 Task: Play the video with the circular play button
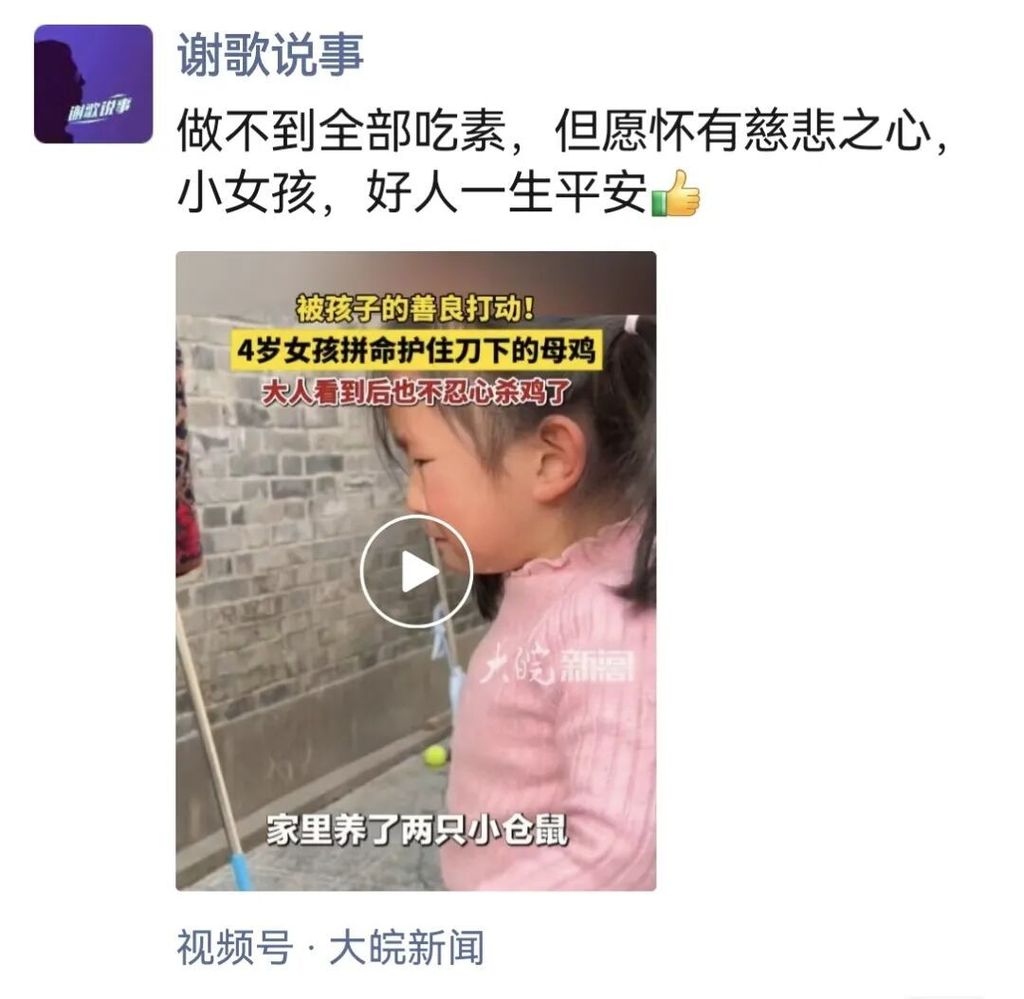click(x=416, y=571)
